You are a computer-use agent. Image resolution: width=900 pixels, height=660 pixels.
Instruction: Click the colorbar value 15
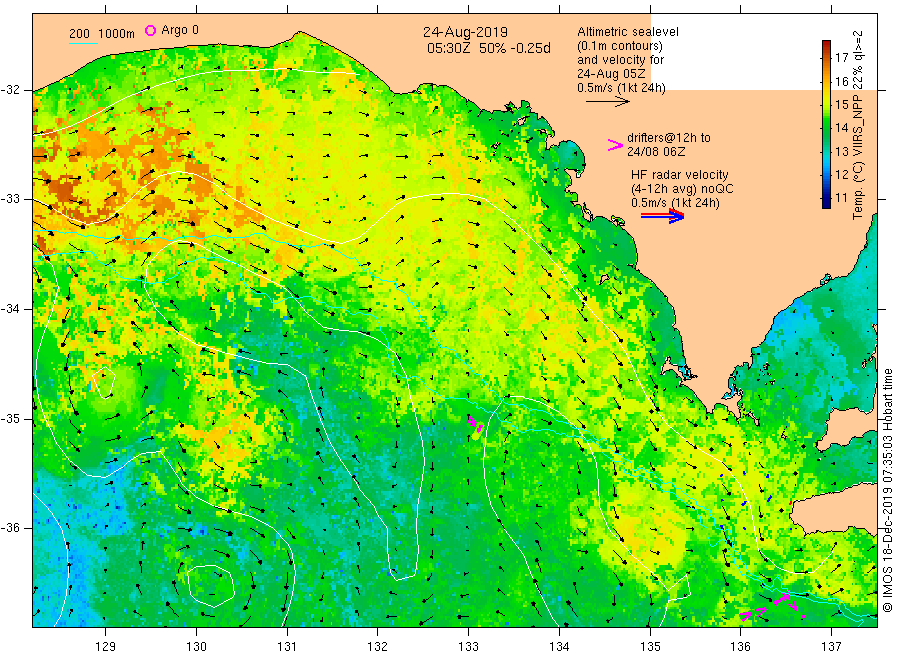tap(841, 104)
